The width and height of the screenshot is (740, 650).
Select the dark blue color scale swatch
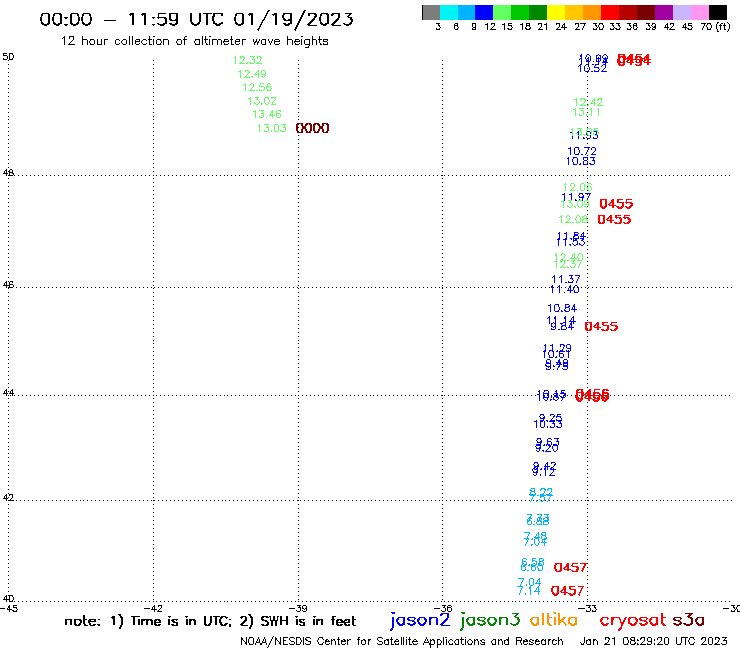[x=484, y=12]
